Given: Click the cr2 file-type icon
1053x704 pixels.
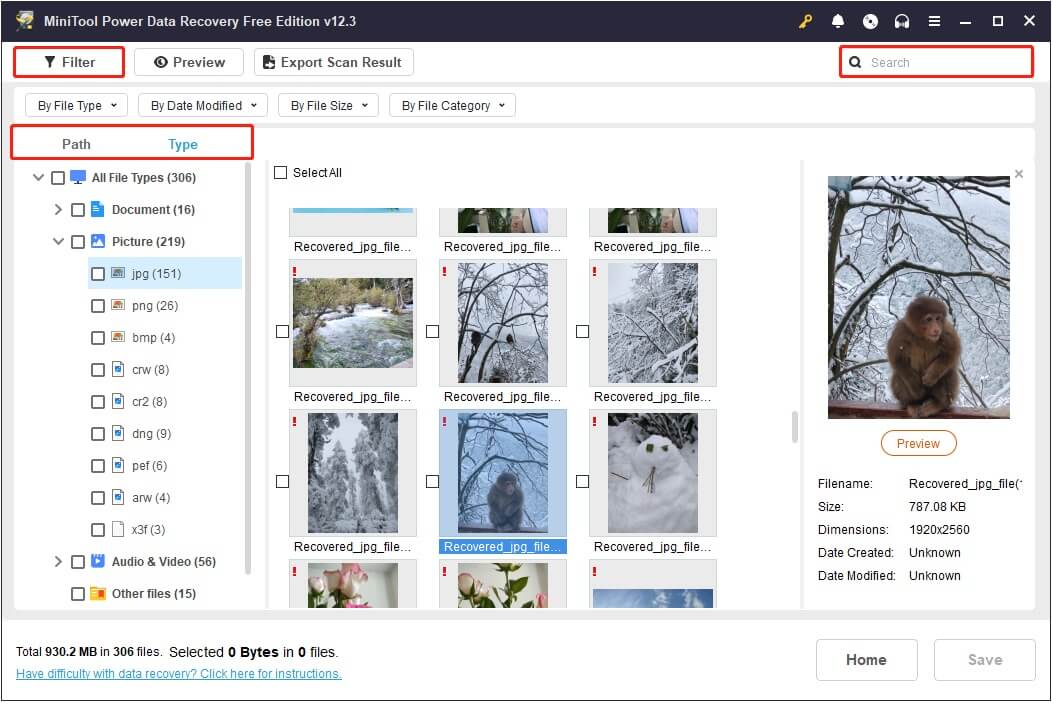Looking at the screenshot, I should pyautogui.click(x=118, y=402).
